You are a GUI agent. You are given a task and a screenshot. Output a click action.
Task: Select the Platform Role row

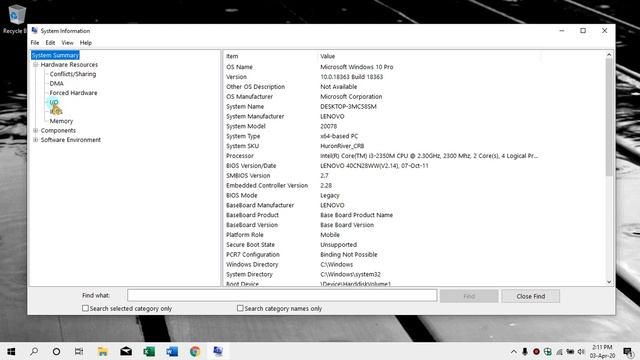(414, 235)
